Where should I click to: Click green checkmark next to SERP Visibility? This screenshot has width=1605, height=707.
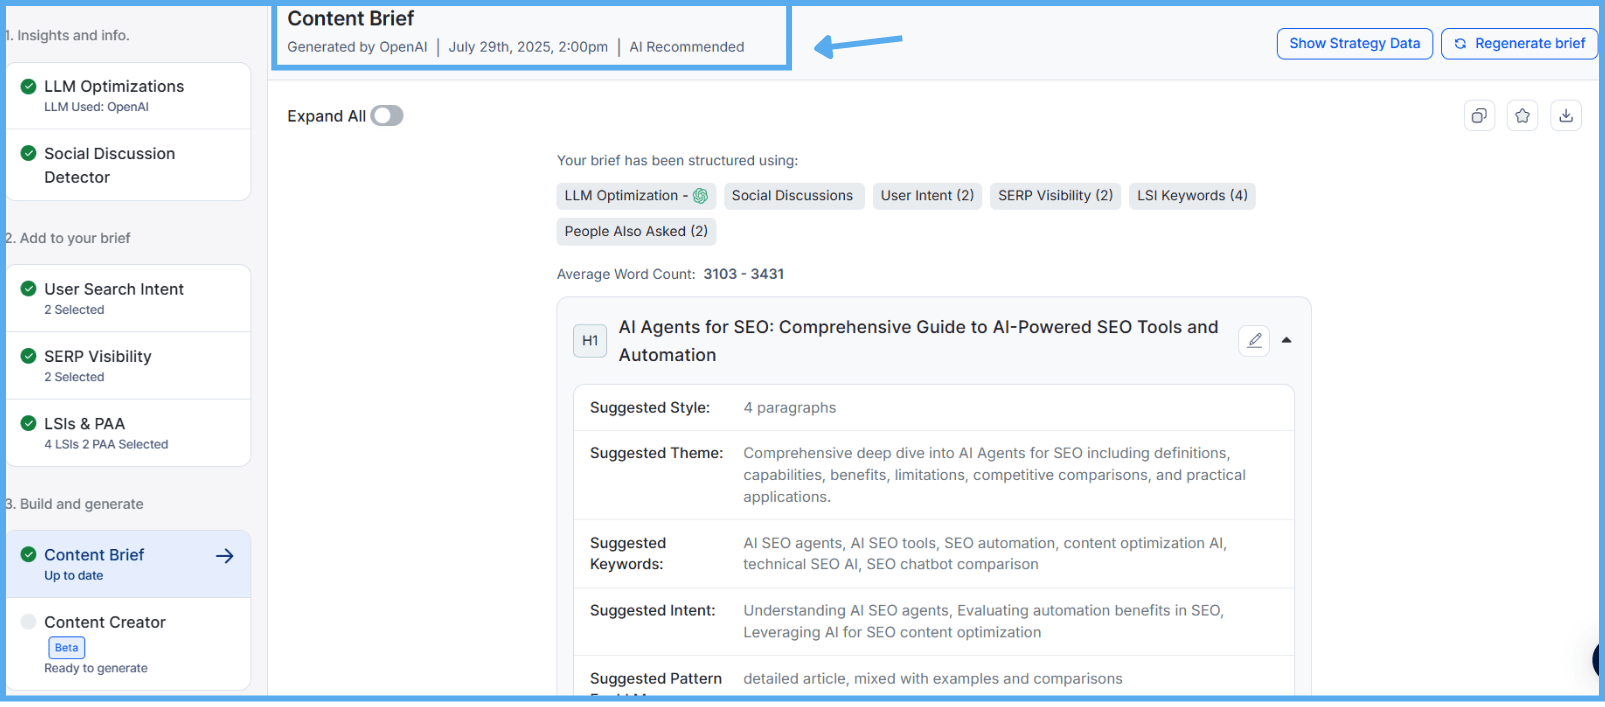click(29, 357)
